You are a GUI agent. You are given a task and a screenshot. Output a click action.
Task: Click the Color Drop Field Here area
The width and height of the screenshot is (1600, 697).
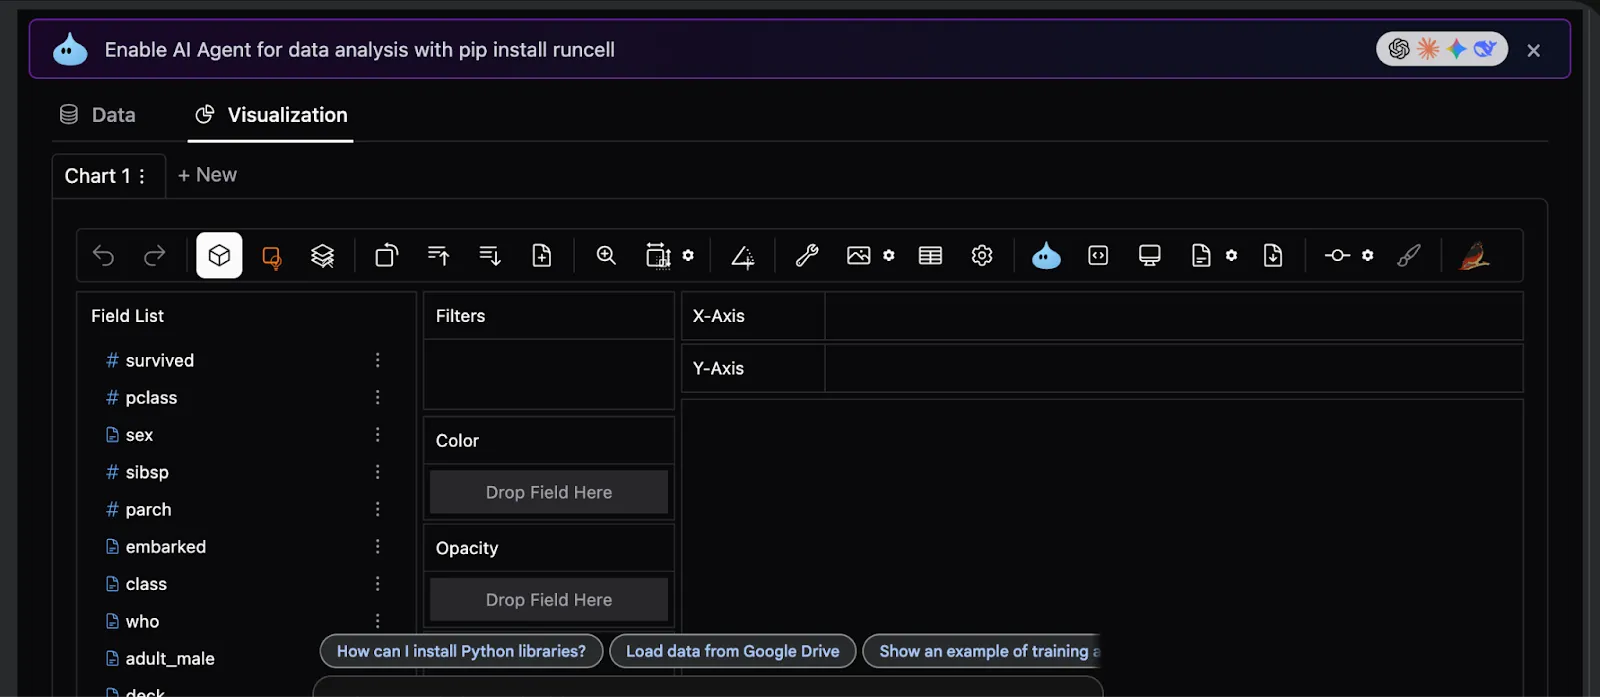point(548,492)
